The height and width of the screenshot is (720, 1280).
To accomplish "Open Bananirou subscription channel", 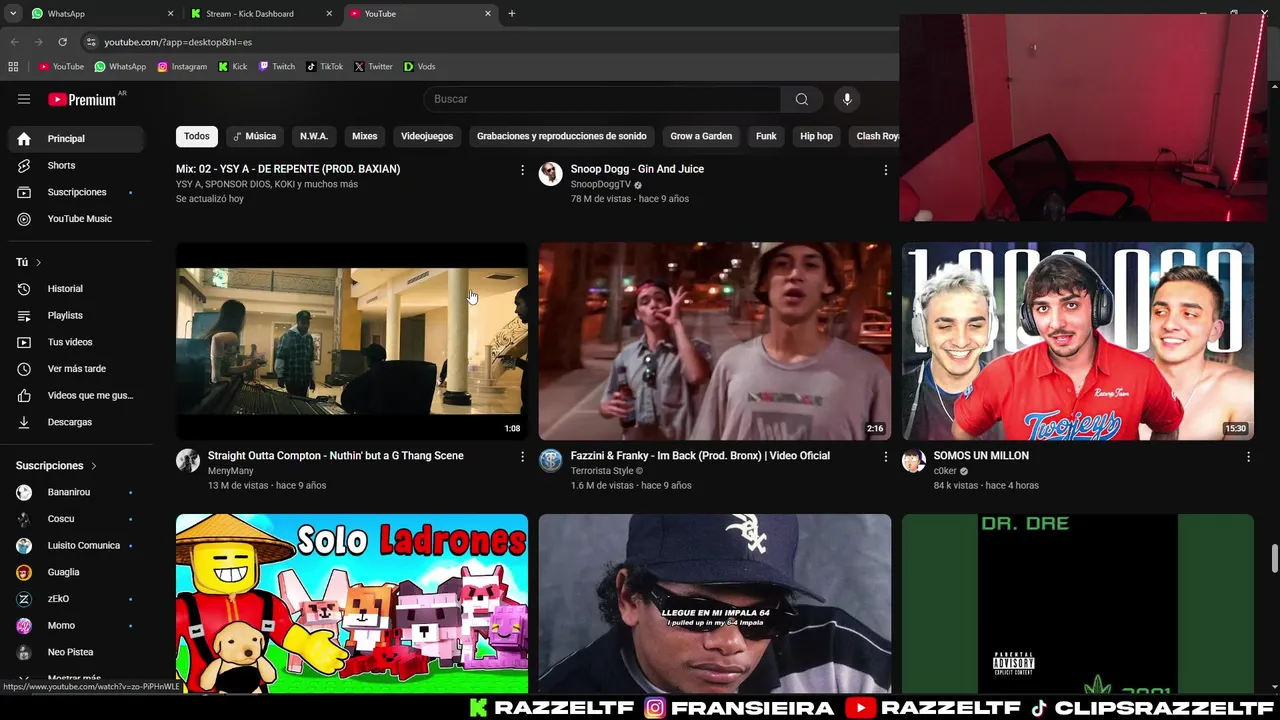I will point(76,493).
